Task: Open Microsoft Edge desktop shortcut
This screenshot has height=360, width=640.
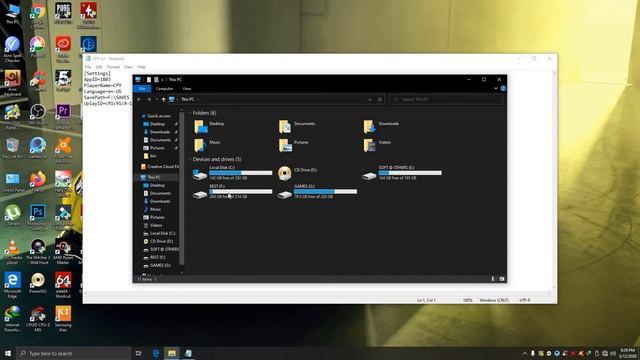Action: [x=12, y=285]
